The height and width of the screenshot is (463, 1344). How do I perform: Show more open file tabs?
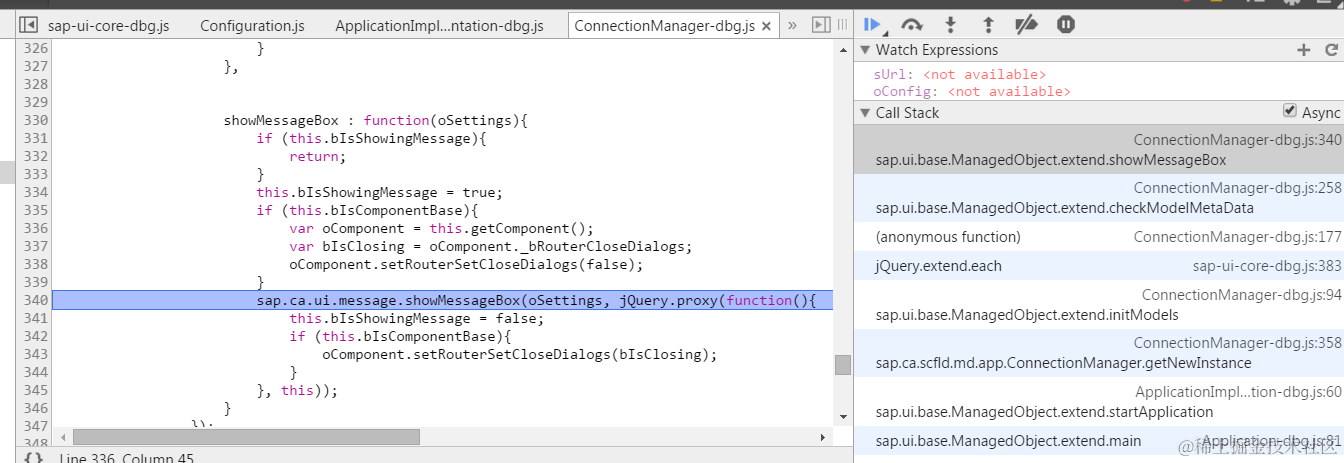[793, 25]
